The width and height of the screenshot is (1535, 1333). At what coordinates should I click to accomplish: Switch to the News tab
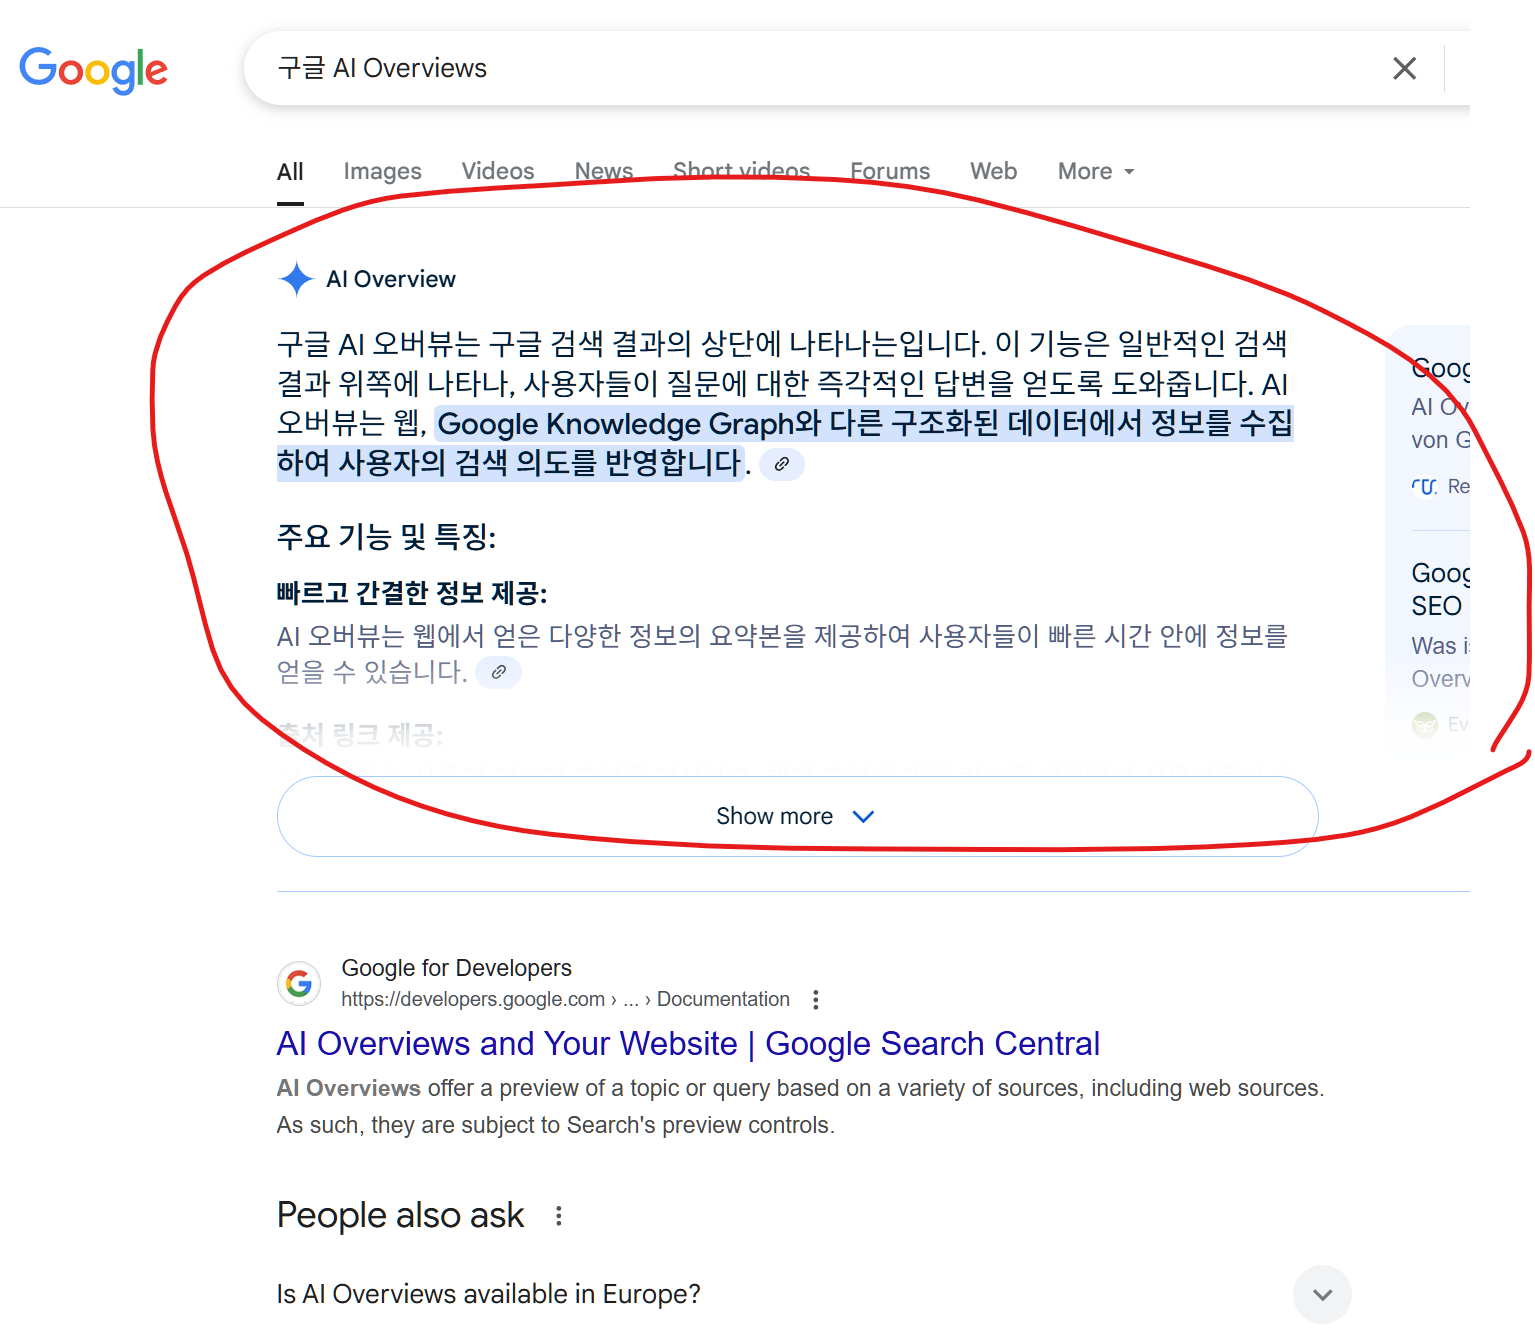[604, 172]
